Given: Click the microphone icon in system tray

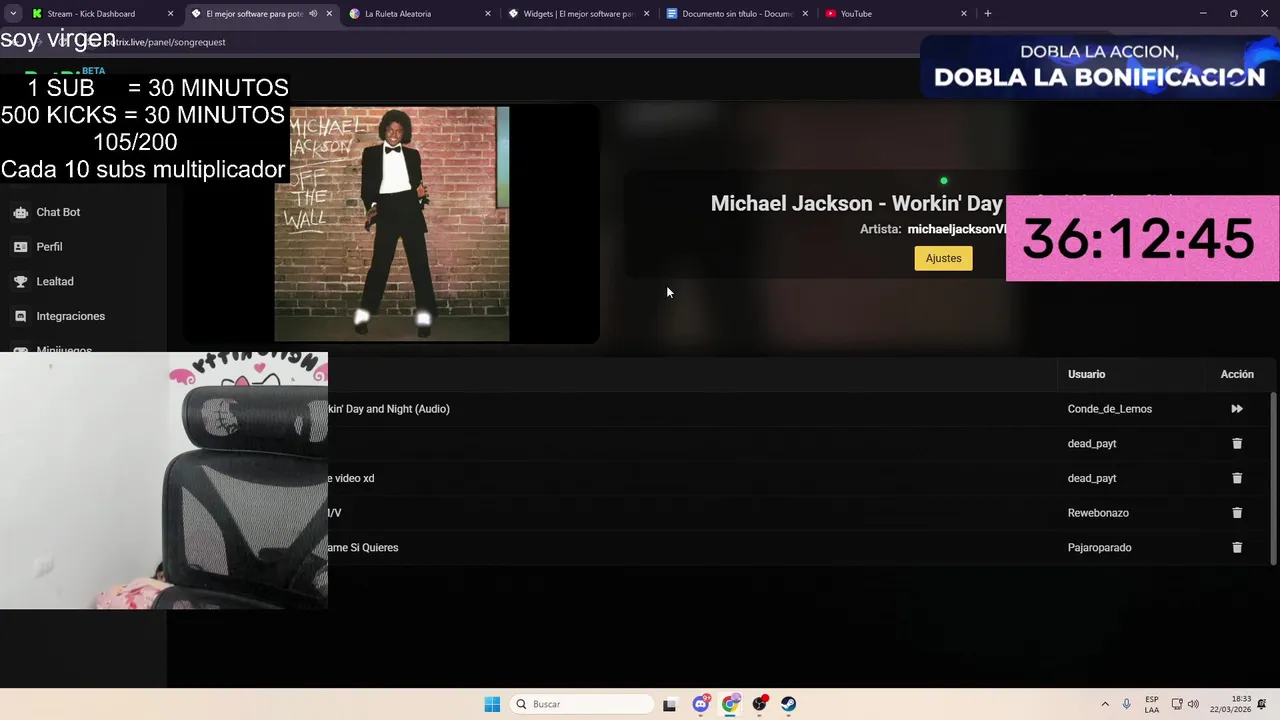Looking at the screenshot, I should (1127, 704).
